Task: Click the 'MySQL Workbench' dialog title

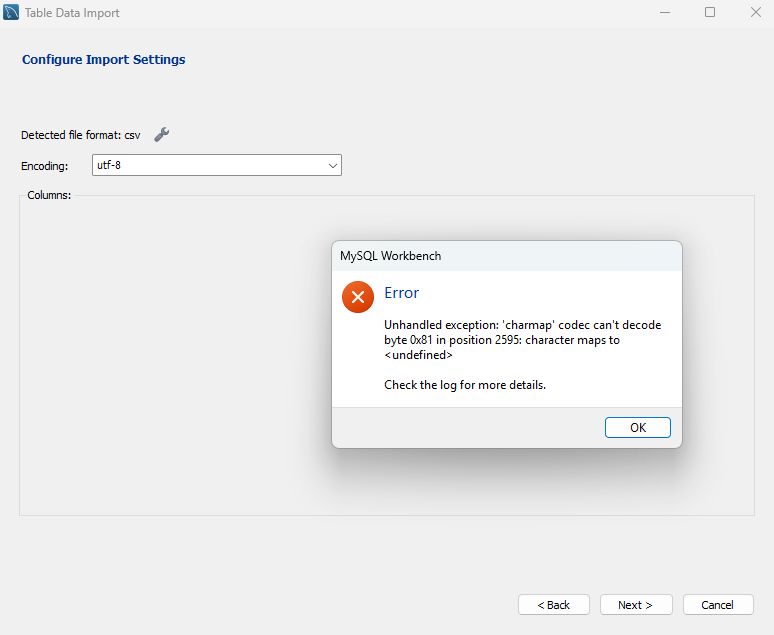Action: (390, 256)
